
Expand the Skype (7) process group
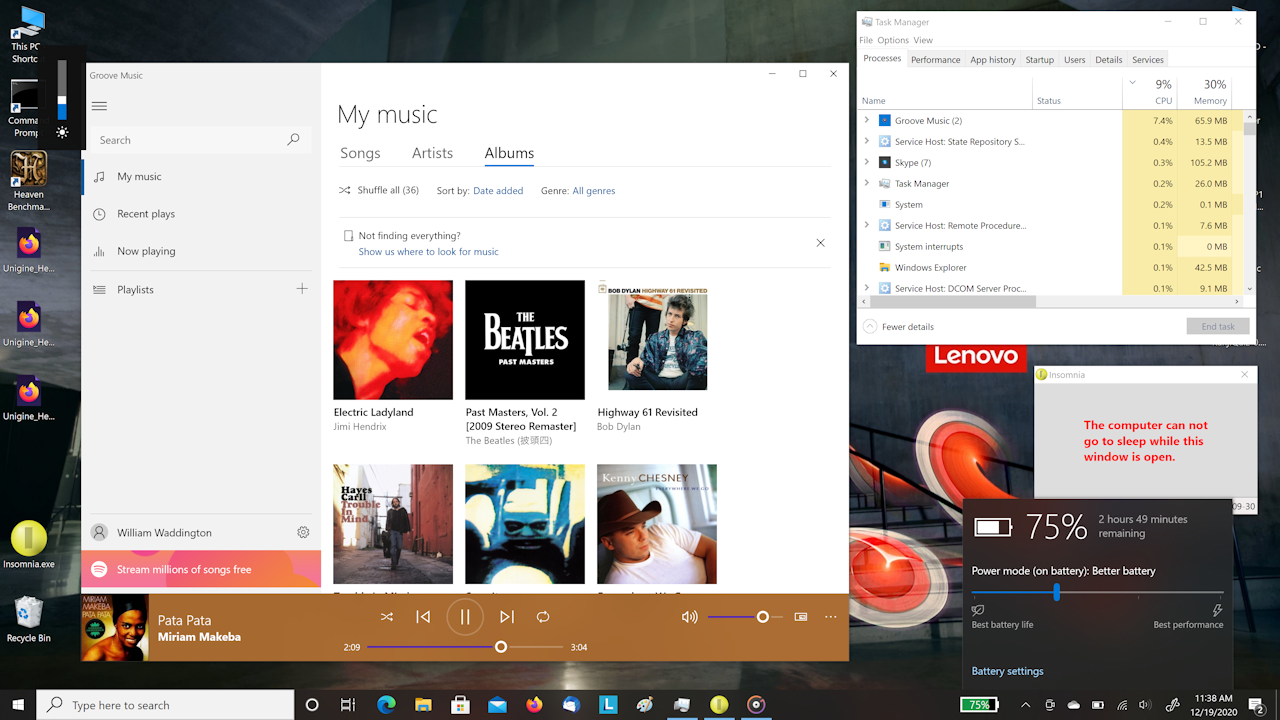pos(867,162)
